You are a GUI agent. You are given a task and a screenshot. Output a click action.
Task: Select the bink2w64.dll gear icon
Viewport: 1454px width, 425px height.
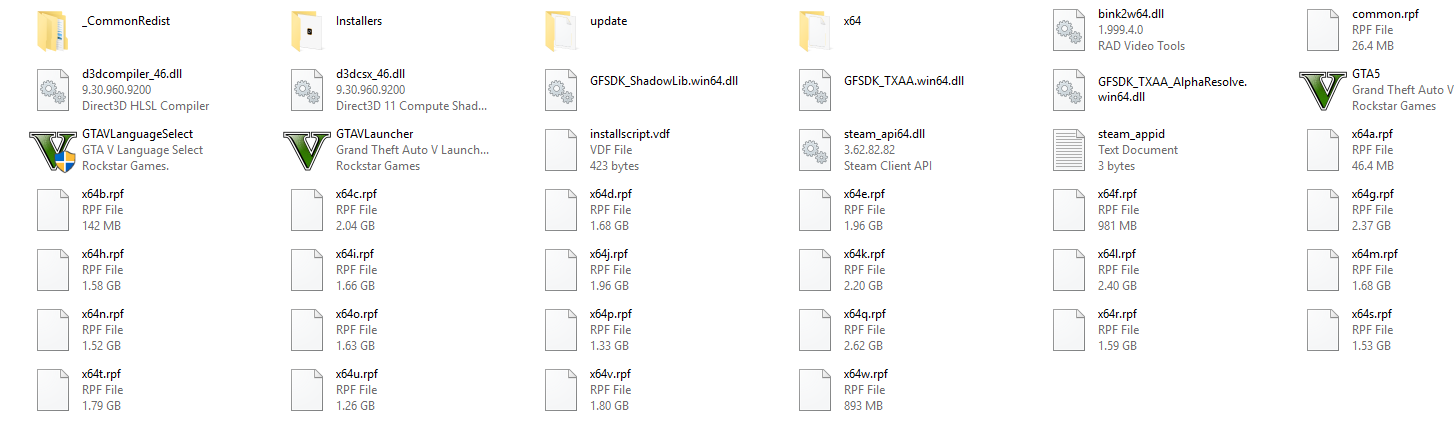[x=1068, y=30]
